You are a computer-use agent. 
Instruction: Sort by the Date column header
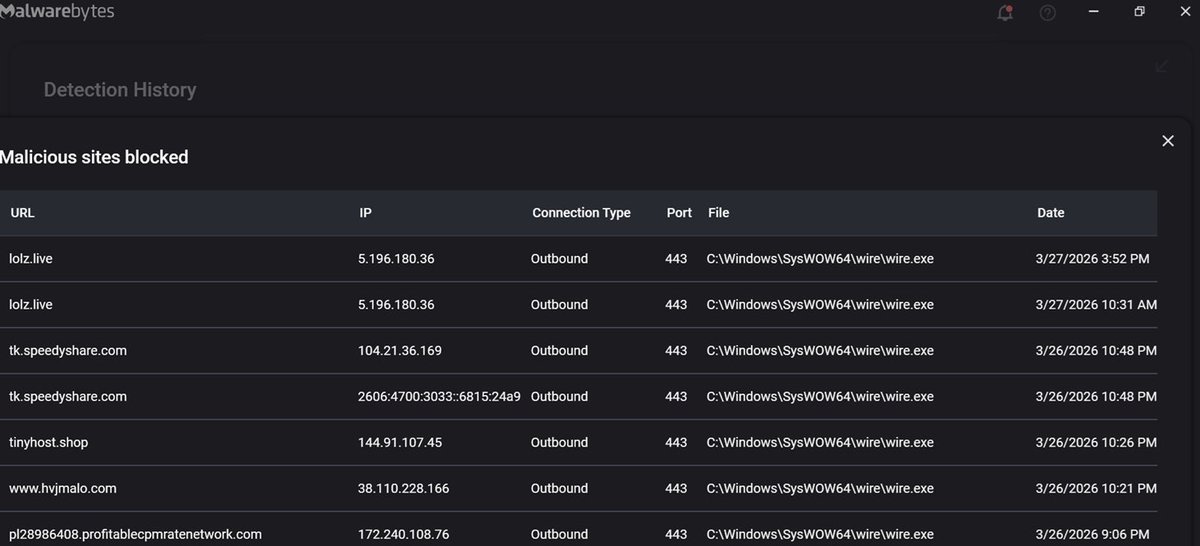coord(1050,213)
